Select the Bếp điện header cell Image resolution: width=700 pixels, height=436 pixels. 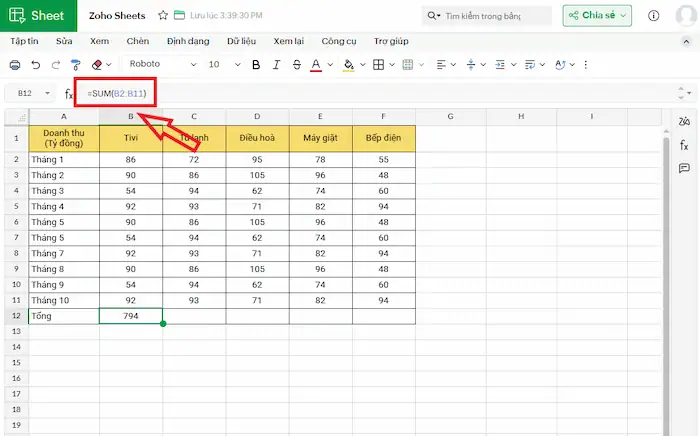383,138
